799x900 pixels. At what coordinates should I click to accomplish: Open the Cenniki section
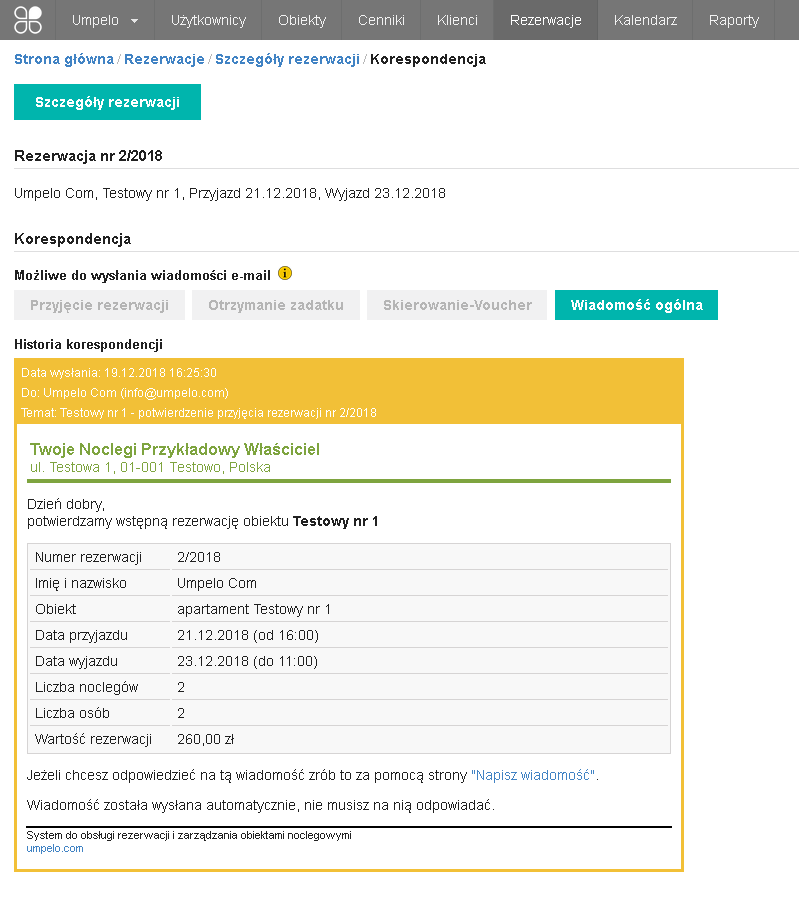[381, 20]
